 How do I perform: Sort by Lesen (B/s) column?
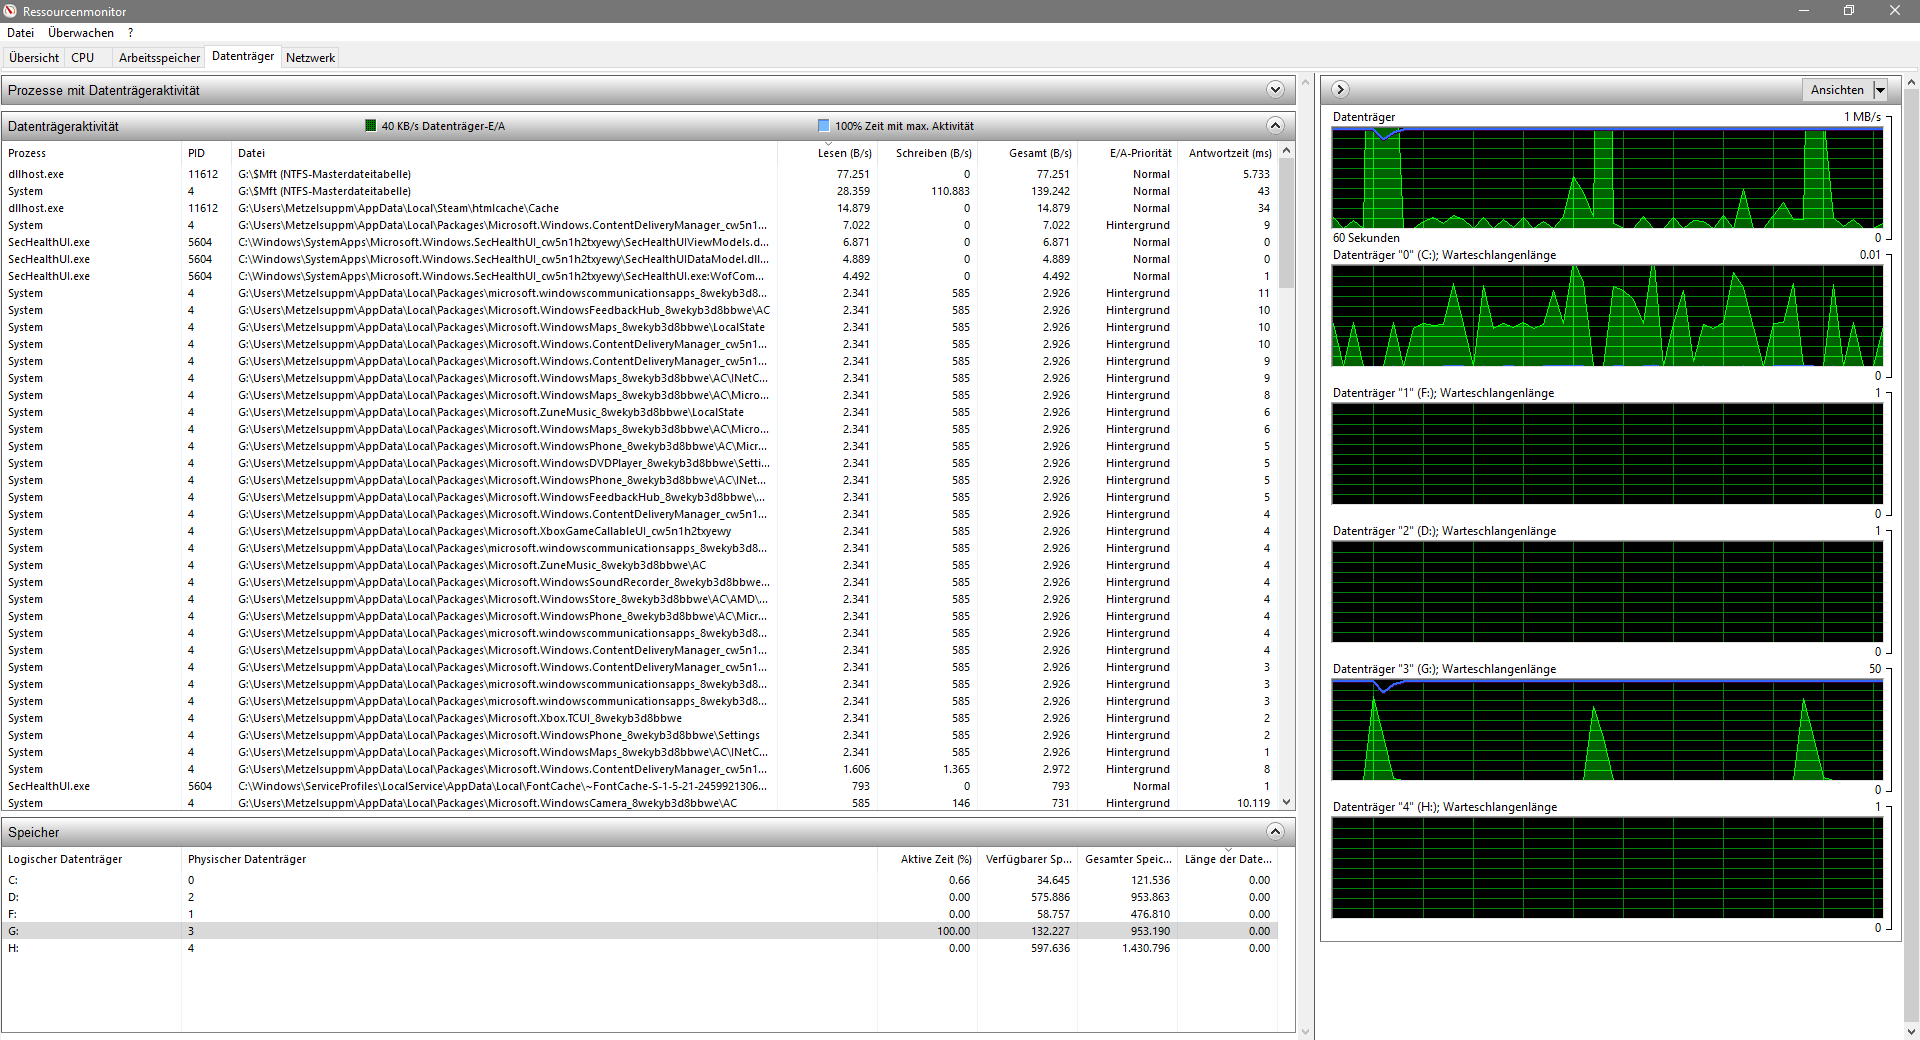point(828,153)
